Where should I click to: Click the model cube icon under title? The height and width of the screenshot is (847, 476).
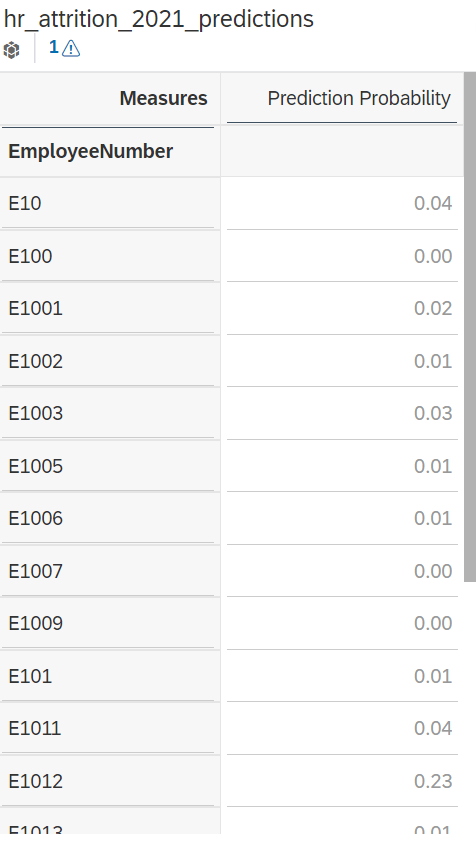coord(11,50)
